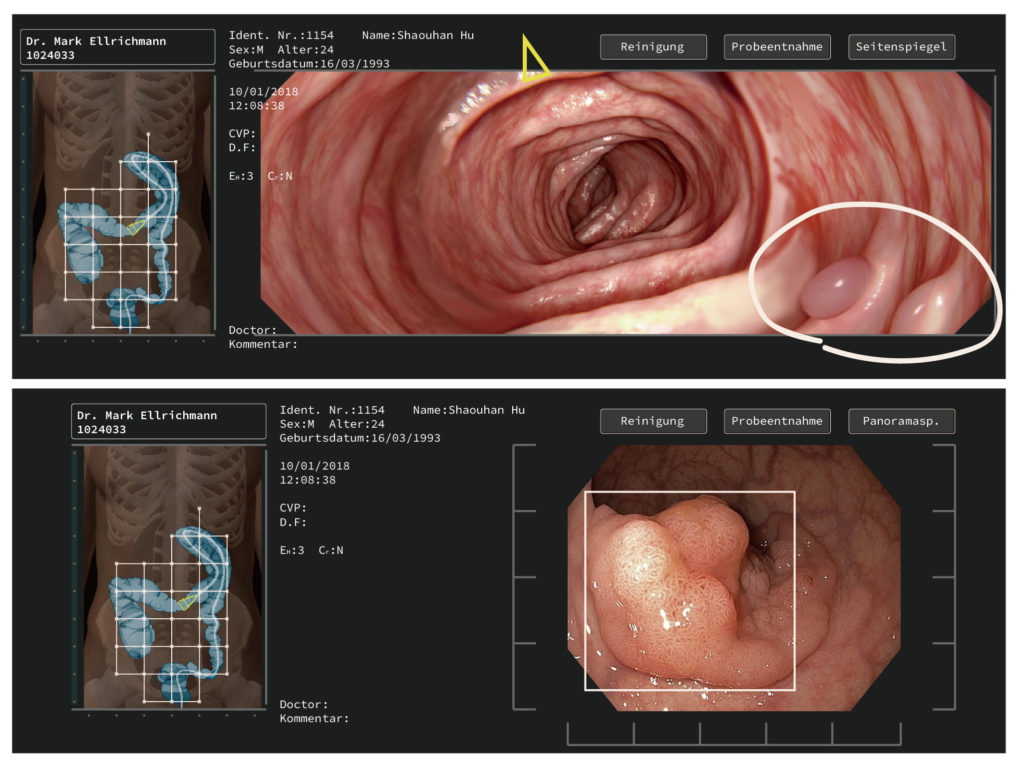This screenshot has height=764, width=1024.
Task: Click the "Kommentar:" field in lower panel
Action: pos(314,719)
